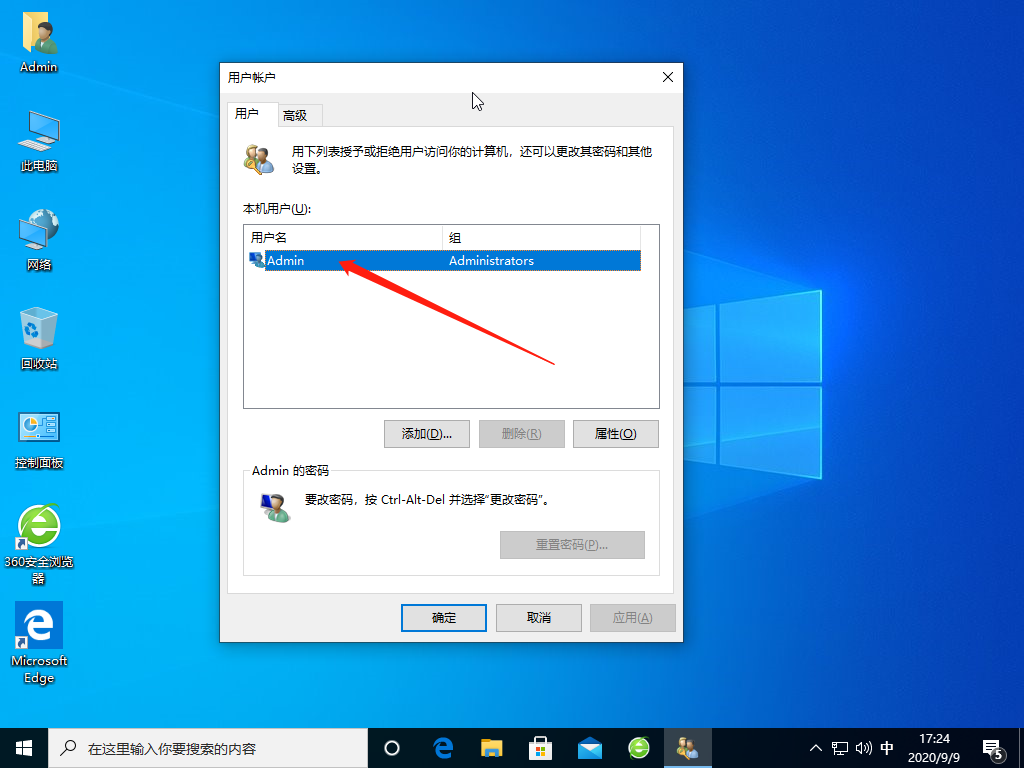Click the 添加(D)... button
Image resolution: width=1024 pixels, height=768 pixels.
click(x=426, y=434)
